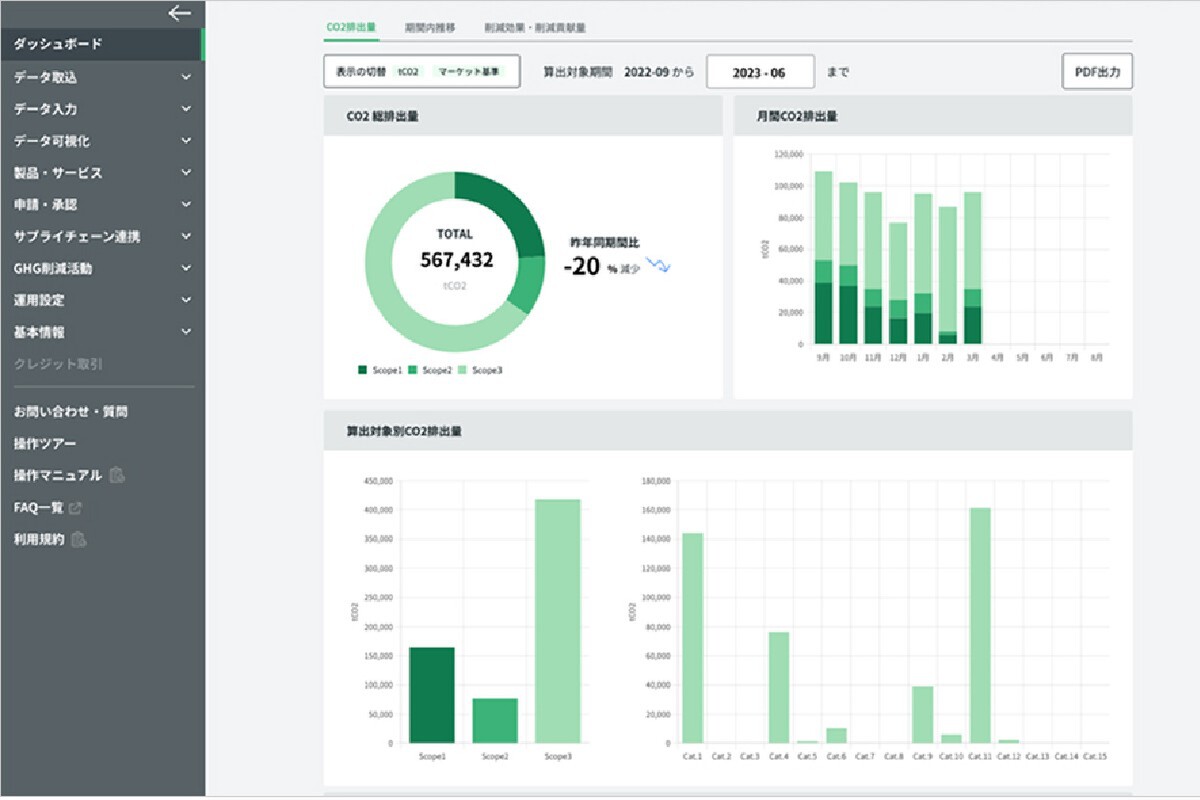Click the blue downward trend arrow icon
The height and width of the screenshot is (800, 1200).
659,265
